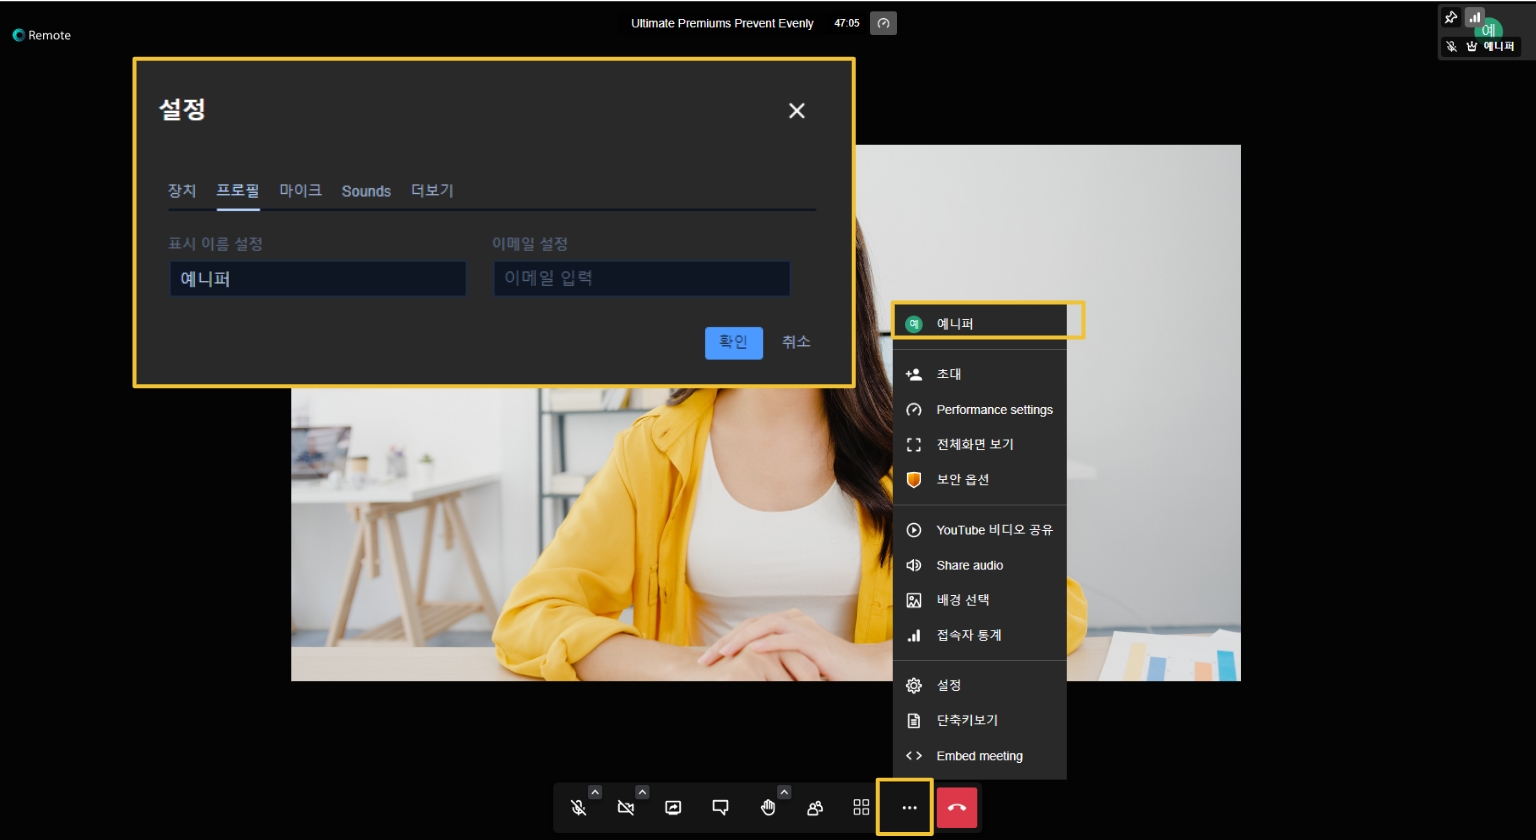Unmute the microphone in the bottom toolbar
Viewport: 1536px width, 840px height.
tap(578, 808)
